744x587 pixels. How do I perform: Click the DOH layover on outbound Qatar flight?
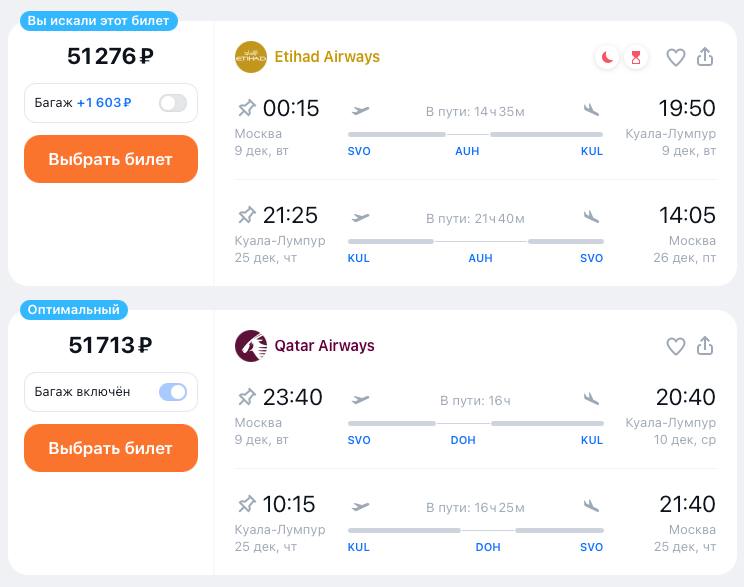(x=463, y=440)
